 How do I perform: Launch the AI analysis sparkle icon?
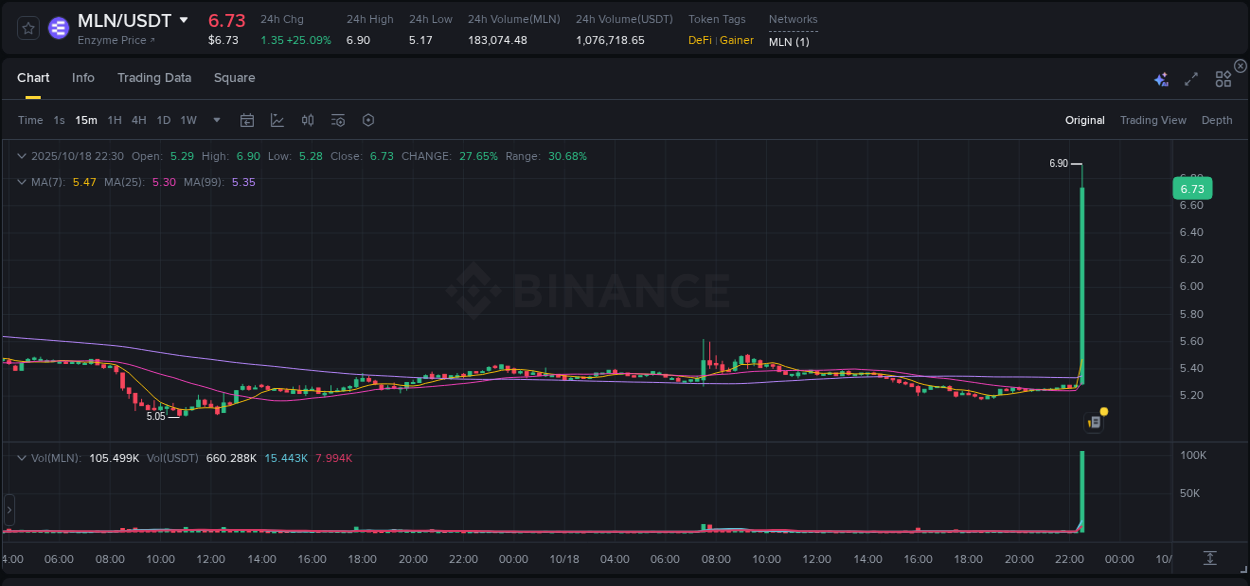click(x=1160, y=77)
